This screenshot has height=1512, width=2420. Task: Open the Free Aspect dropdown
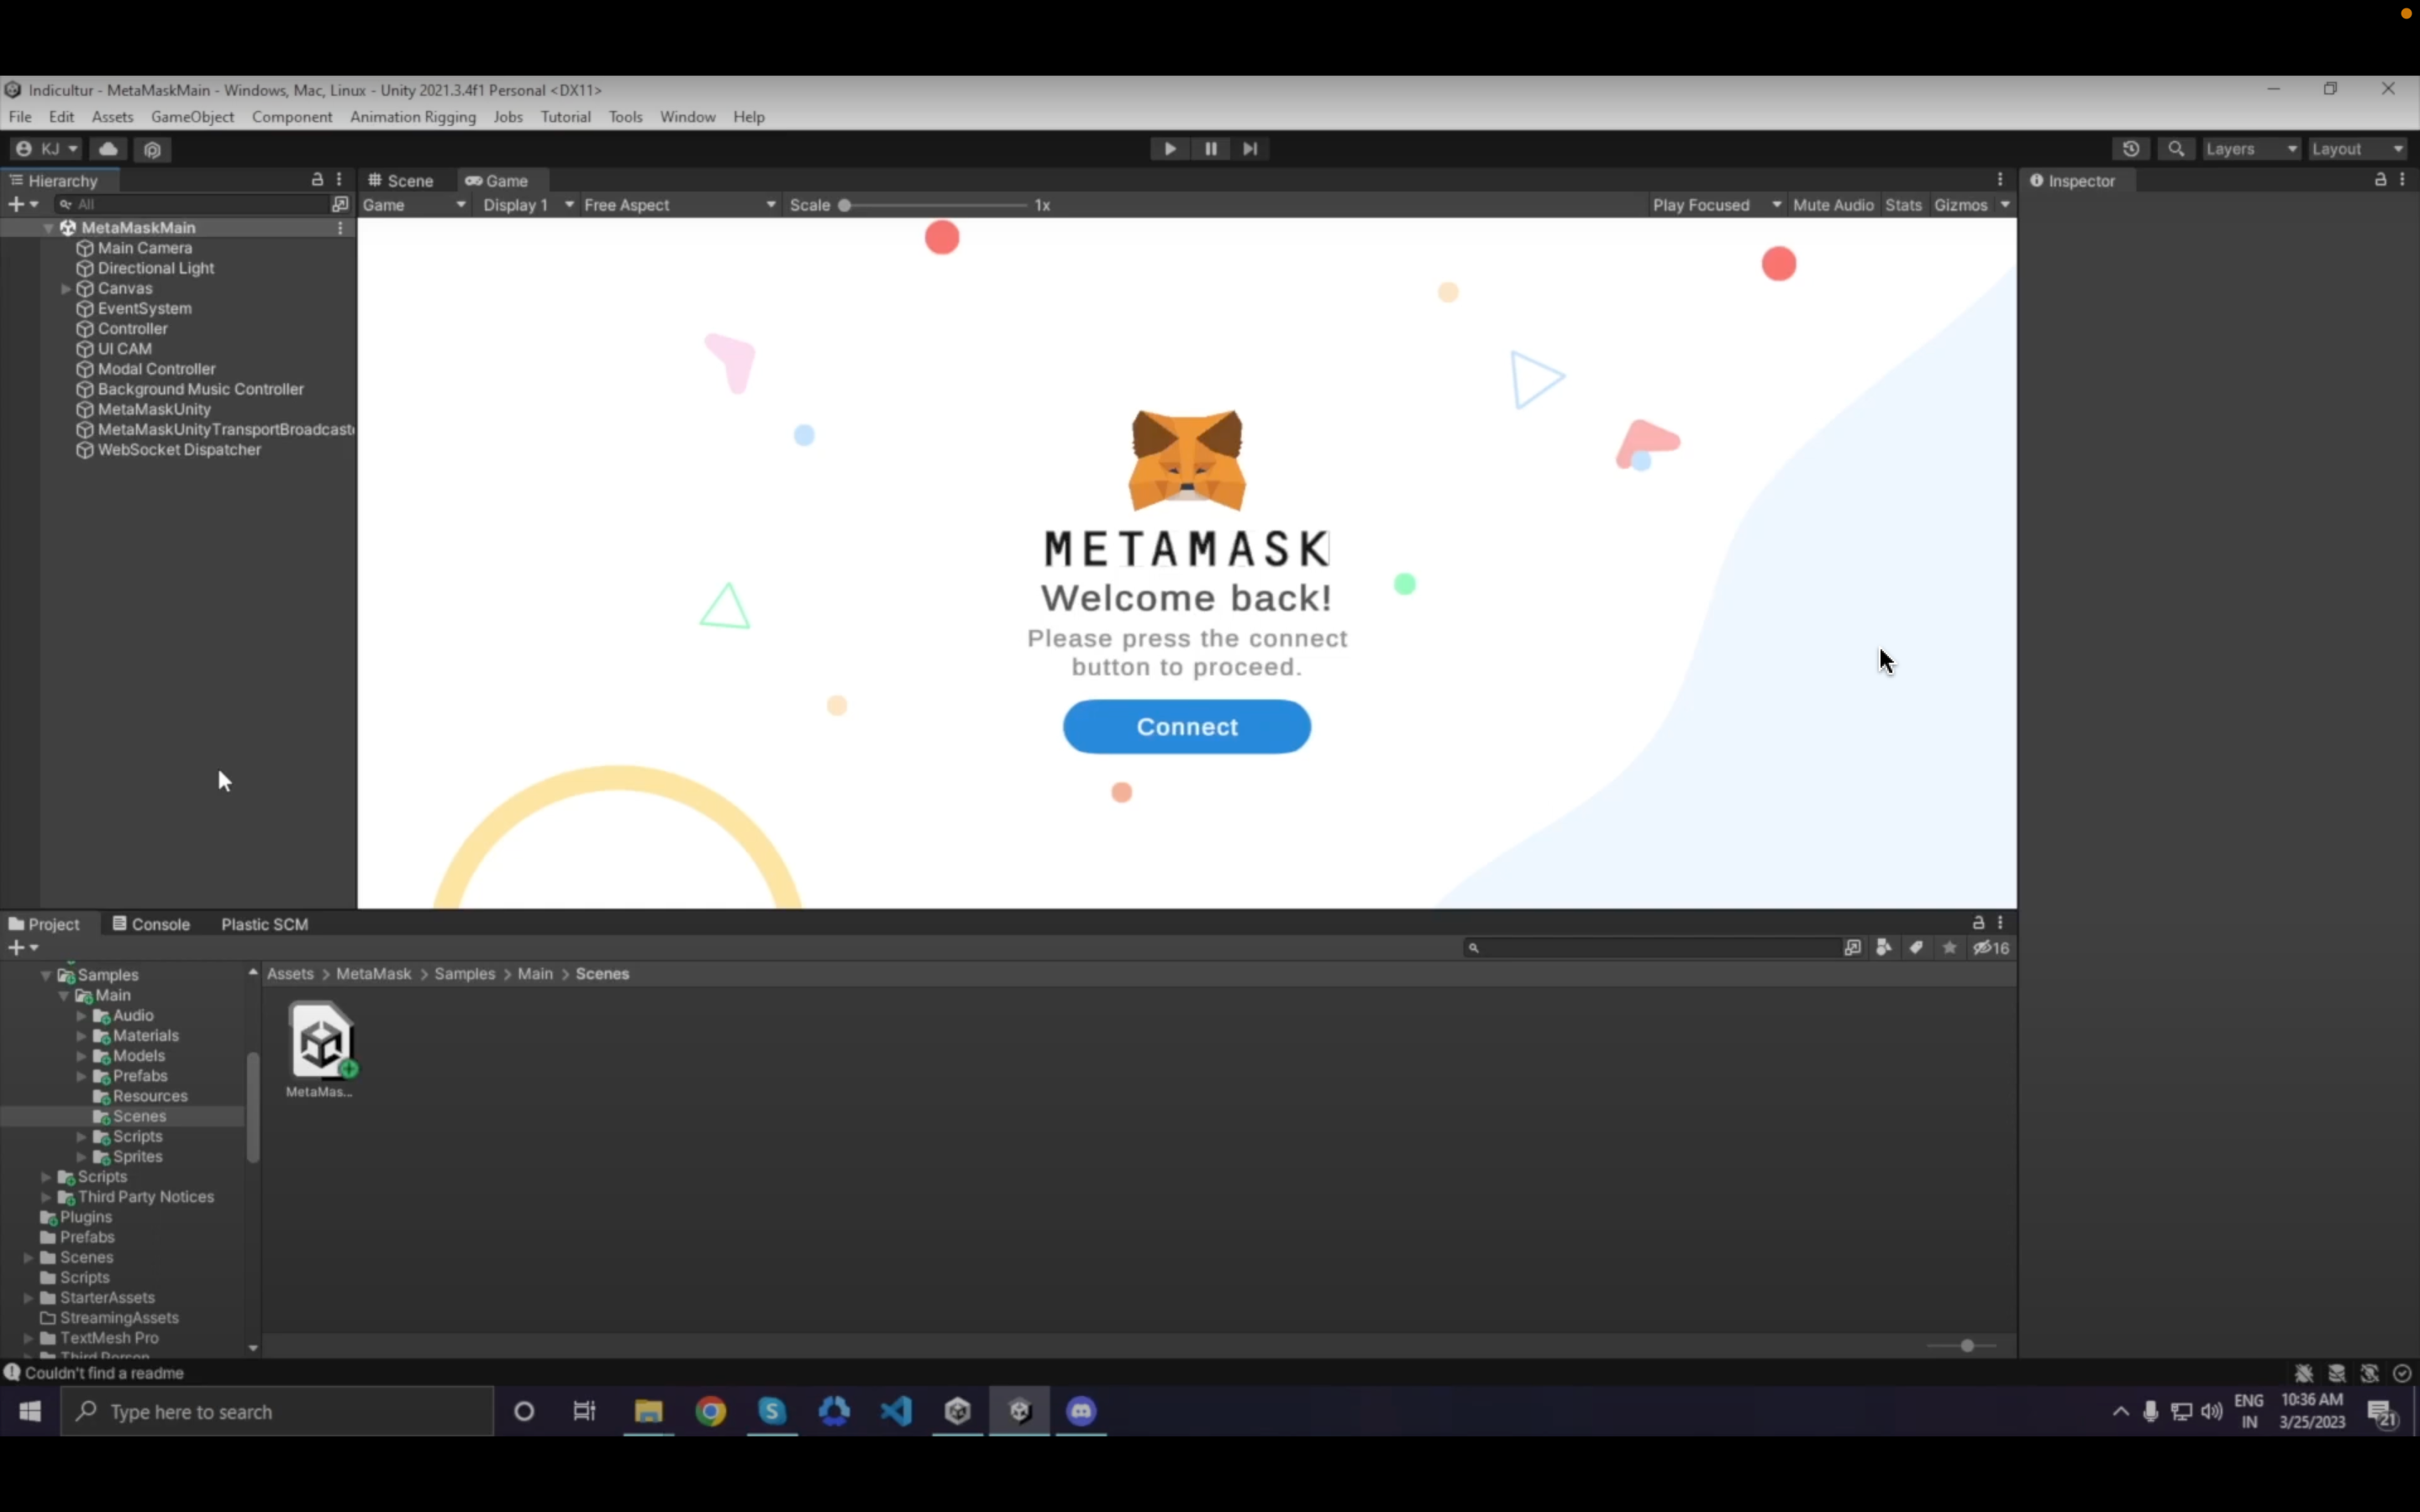(679, 205)
